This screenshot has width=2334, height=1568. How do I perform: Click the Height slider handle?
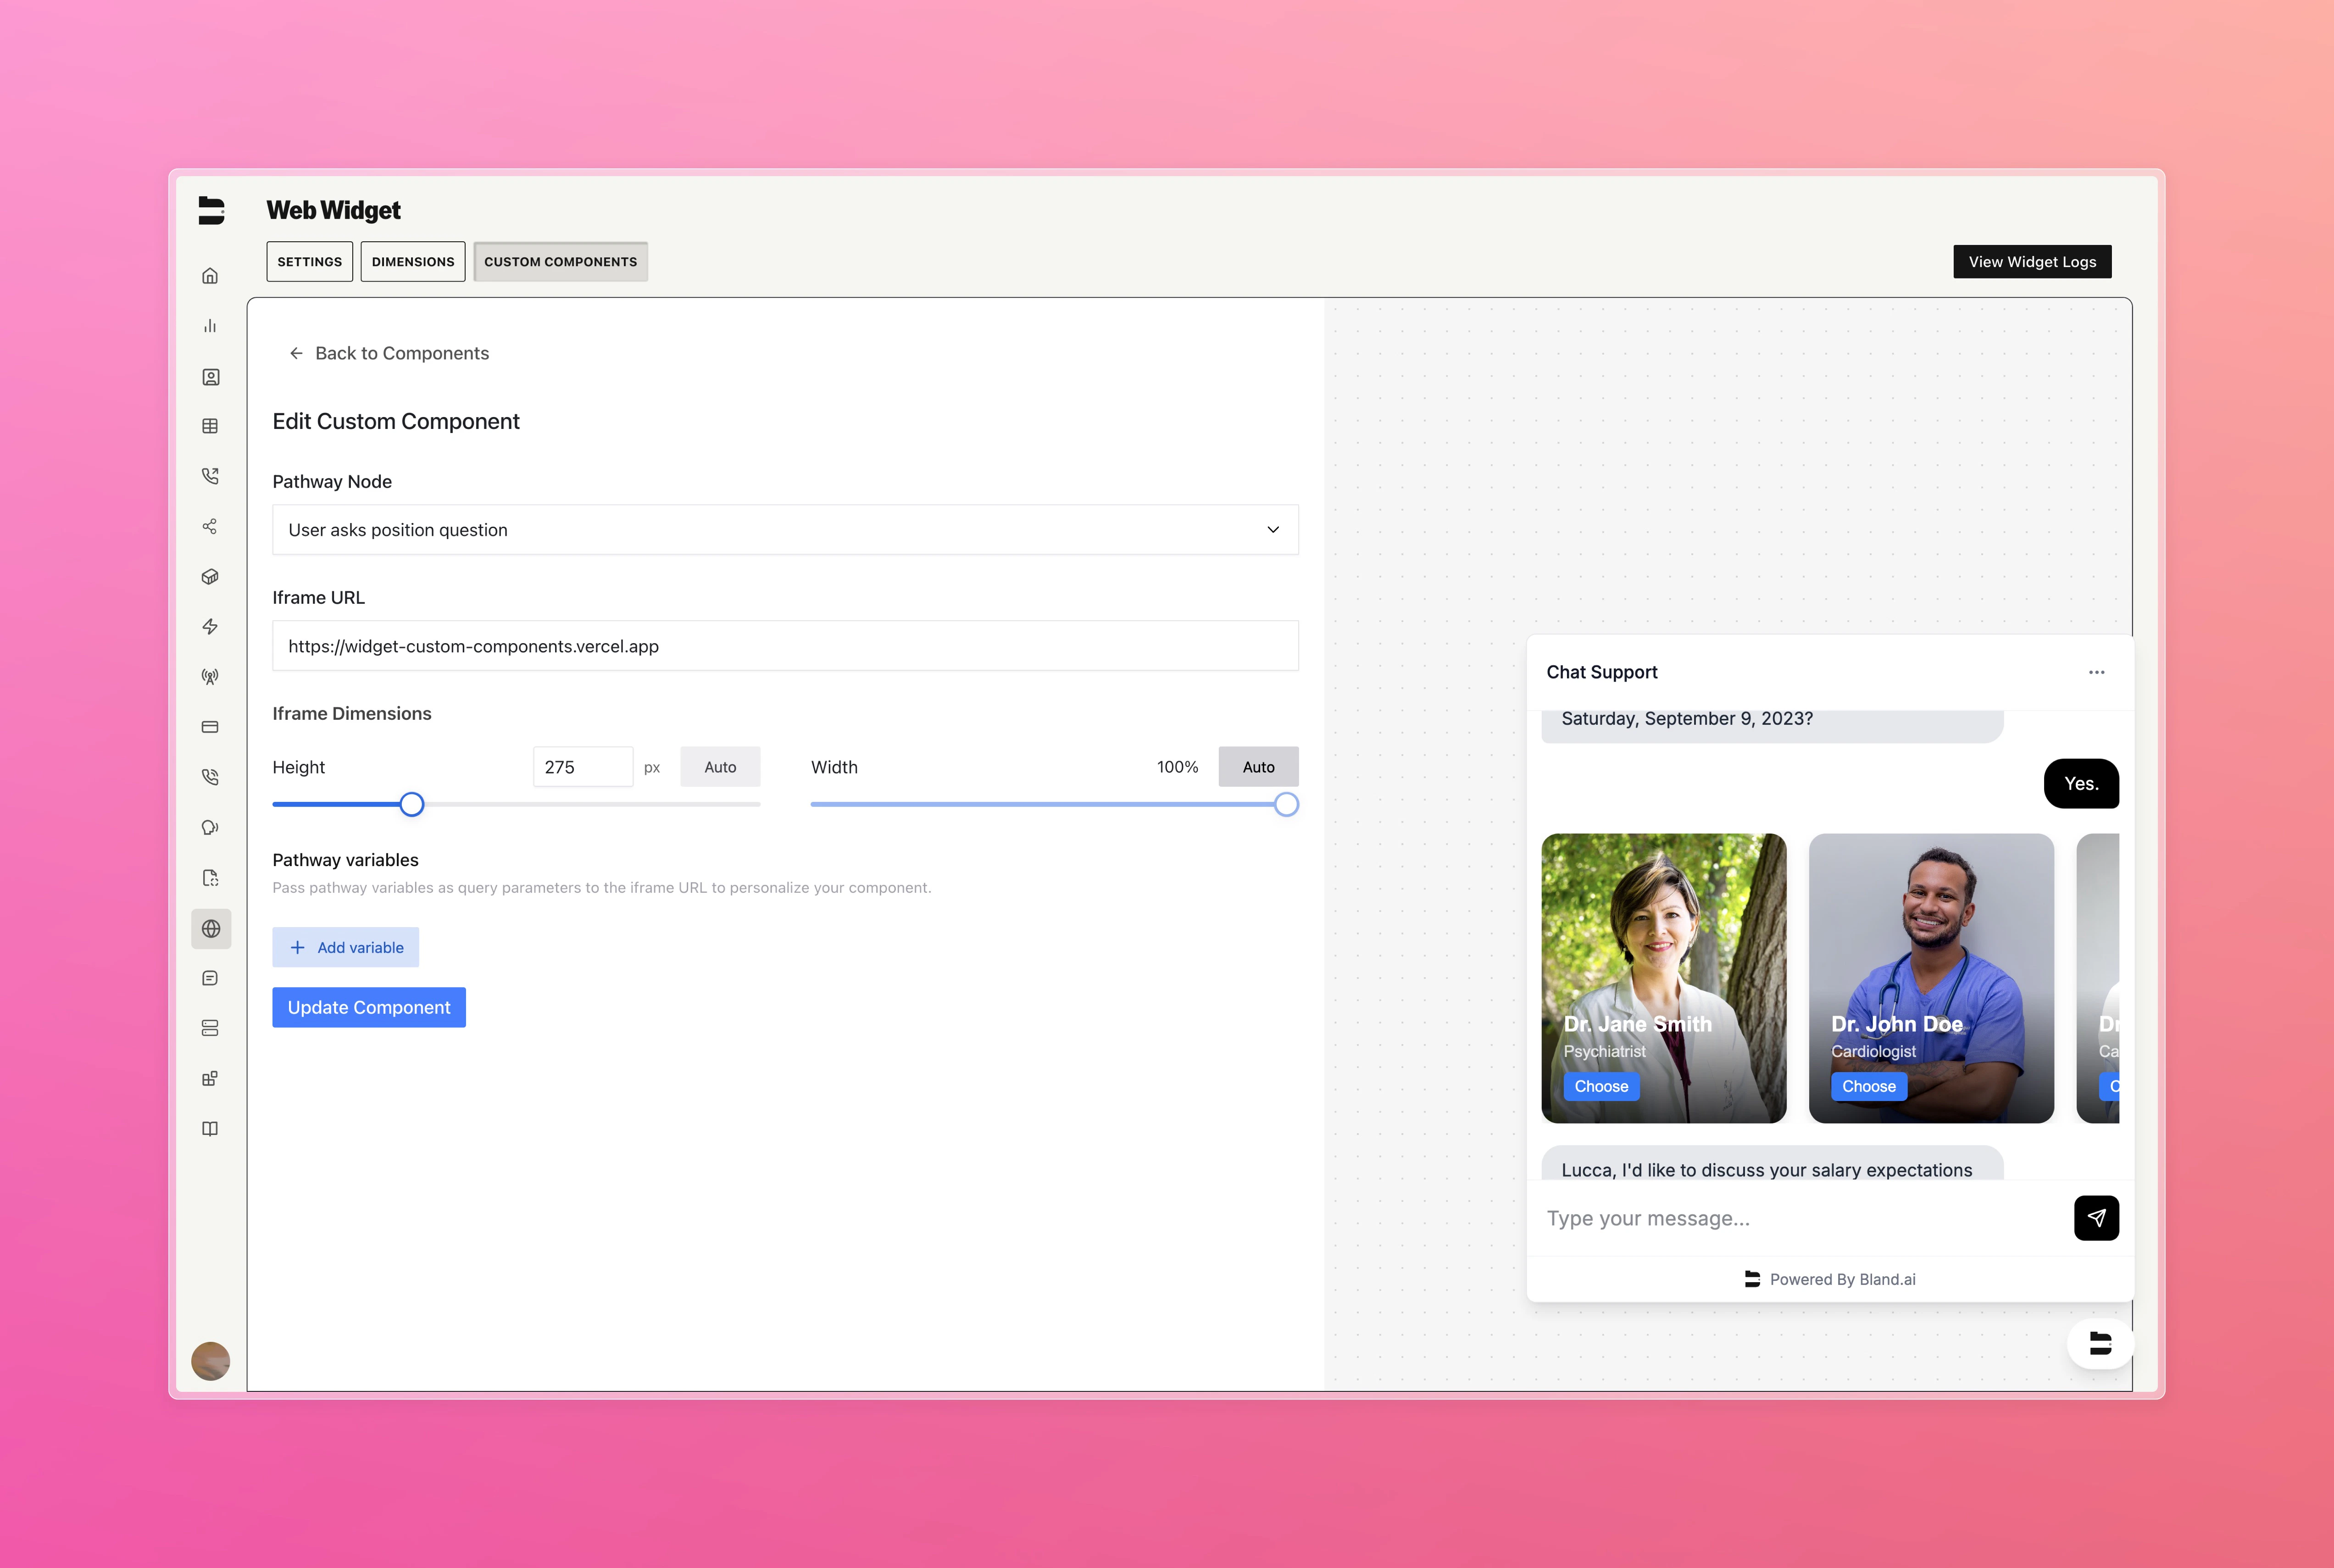(x=411, y=804)
